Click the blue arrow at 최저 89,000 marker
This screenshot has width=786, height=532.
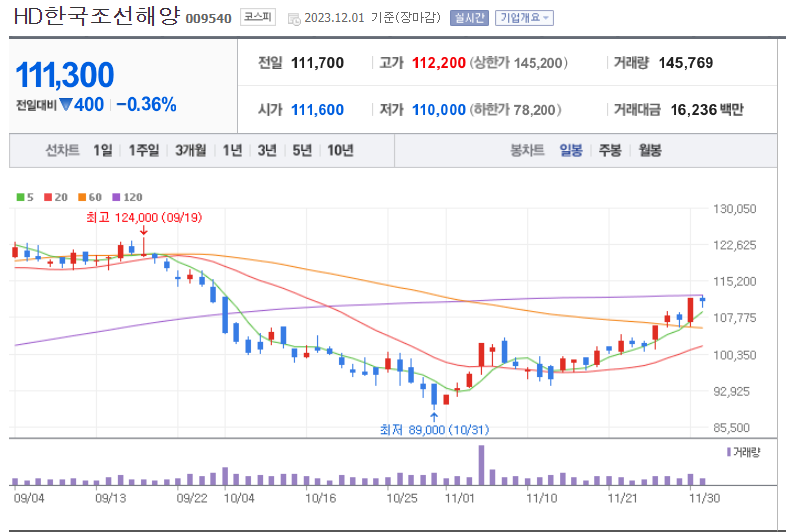tap(433, 414)
